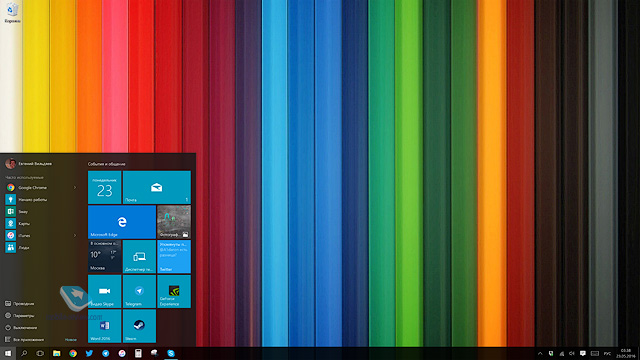Open the Mail (Почта) tile

point(157,187)
